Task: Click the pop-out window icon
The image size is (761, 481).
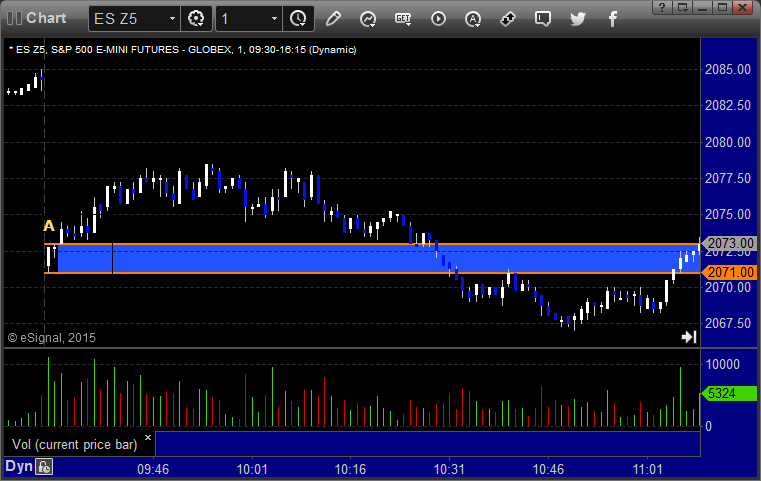Action: (x=682, y=7)
